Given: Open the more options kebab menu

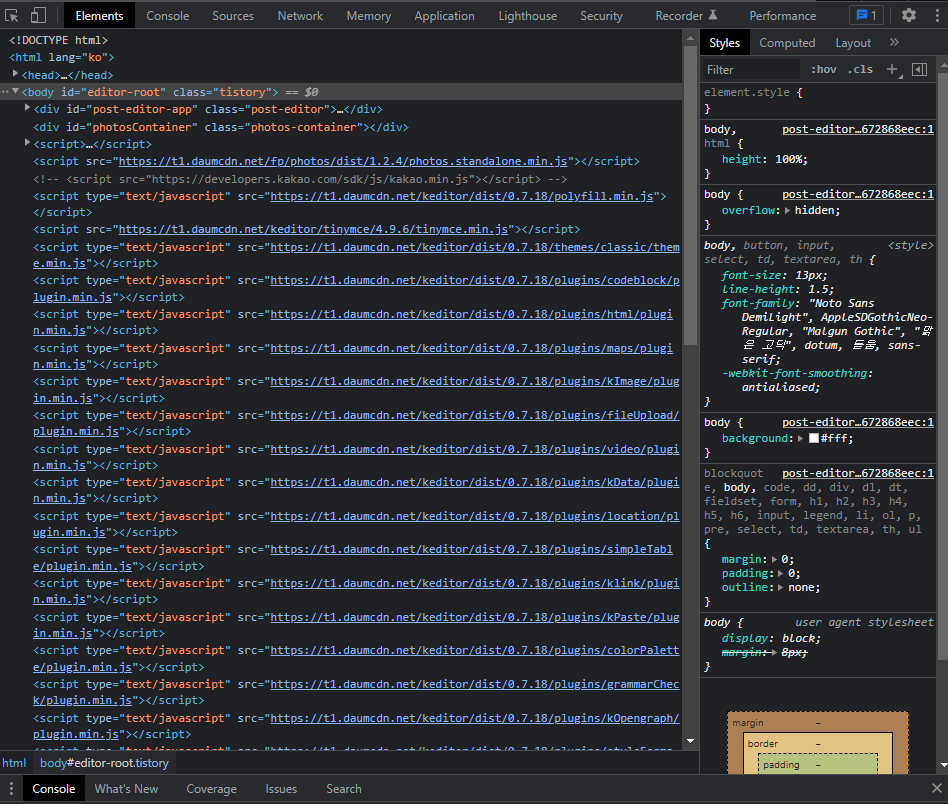Looking at the screenshot, I should point(937,15).
